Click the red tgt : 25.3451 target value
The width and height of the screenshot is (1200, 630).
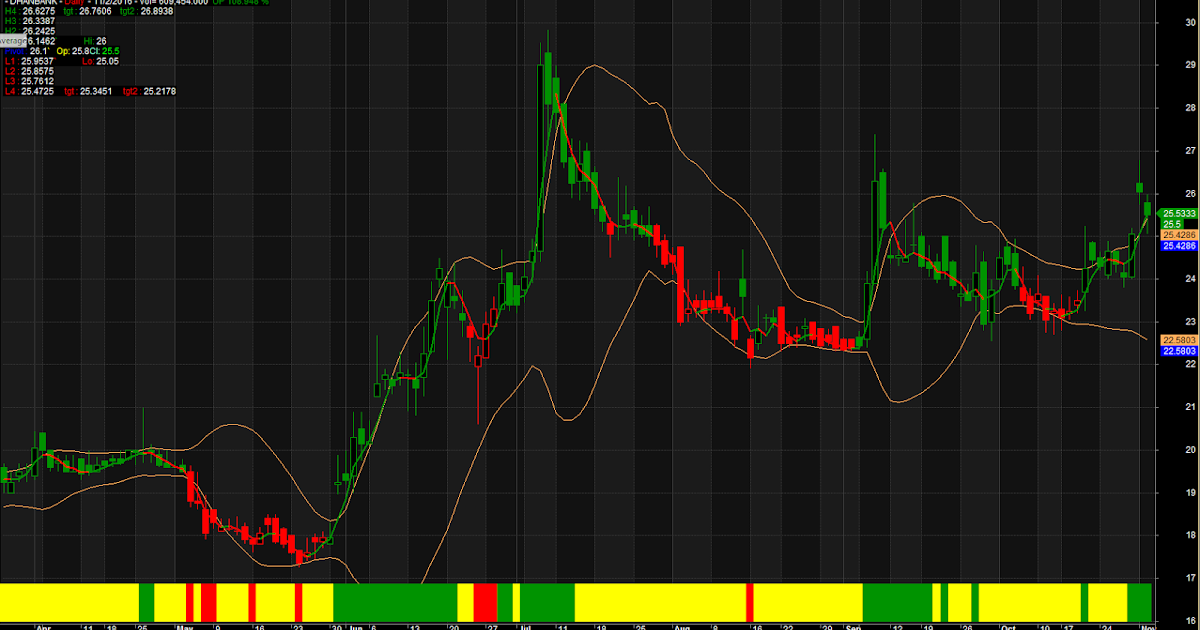pos(88,91)
